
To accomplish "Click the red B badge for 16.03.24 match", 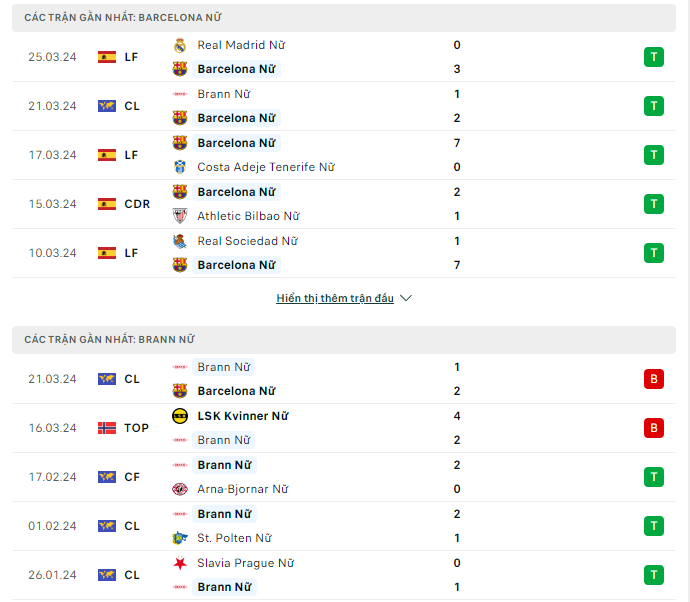I will click(653, 428).
